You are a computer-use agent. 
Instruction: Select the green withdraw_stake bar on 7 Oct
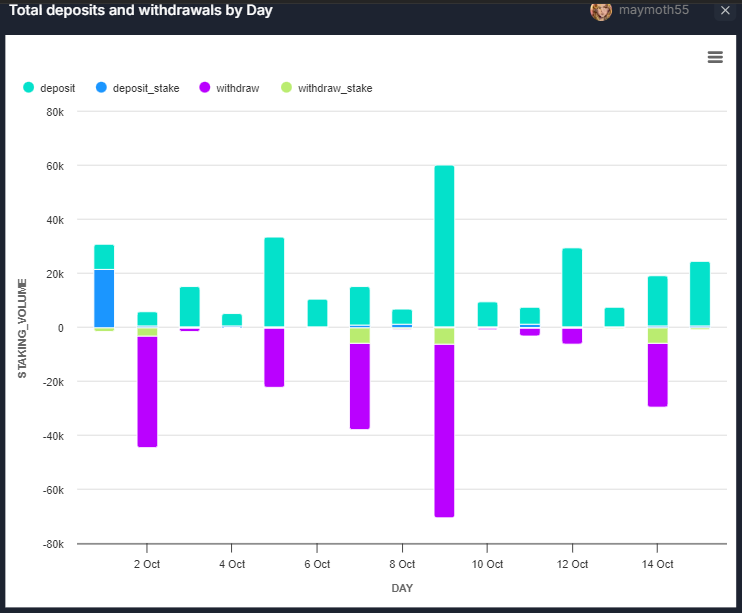360,336
